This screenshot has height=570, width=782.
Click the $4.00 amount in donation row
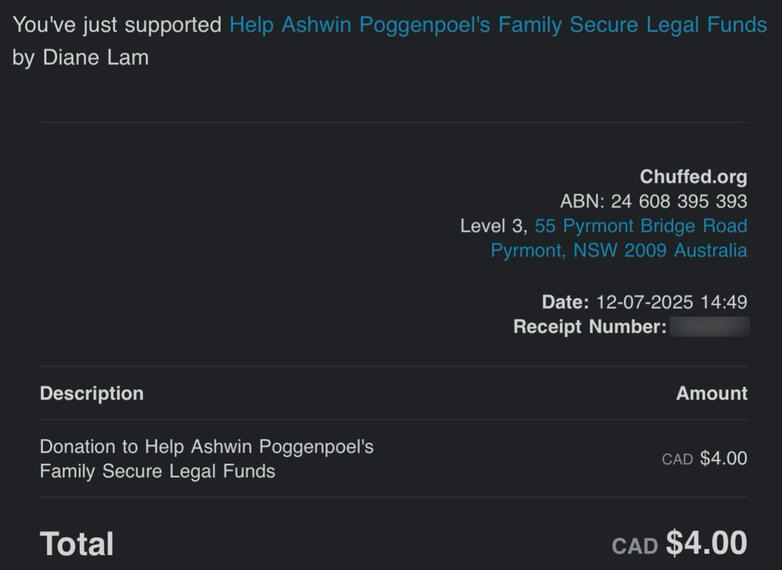tap(723, 458)
